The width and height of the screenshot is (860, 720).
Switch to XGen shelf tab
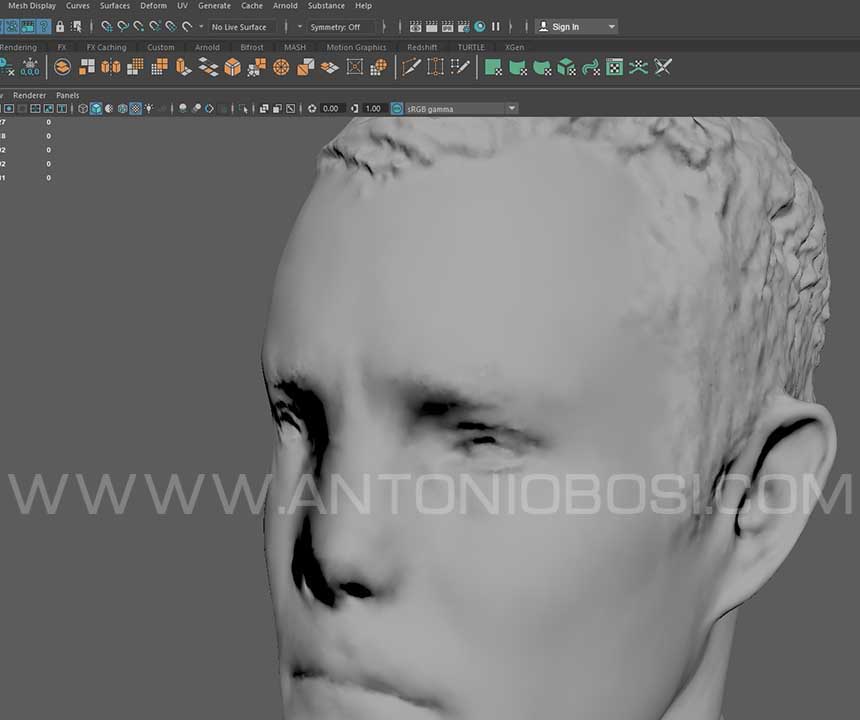pyautogui.click(x=514, y=47)
